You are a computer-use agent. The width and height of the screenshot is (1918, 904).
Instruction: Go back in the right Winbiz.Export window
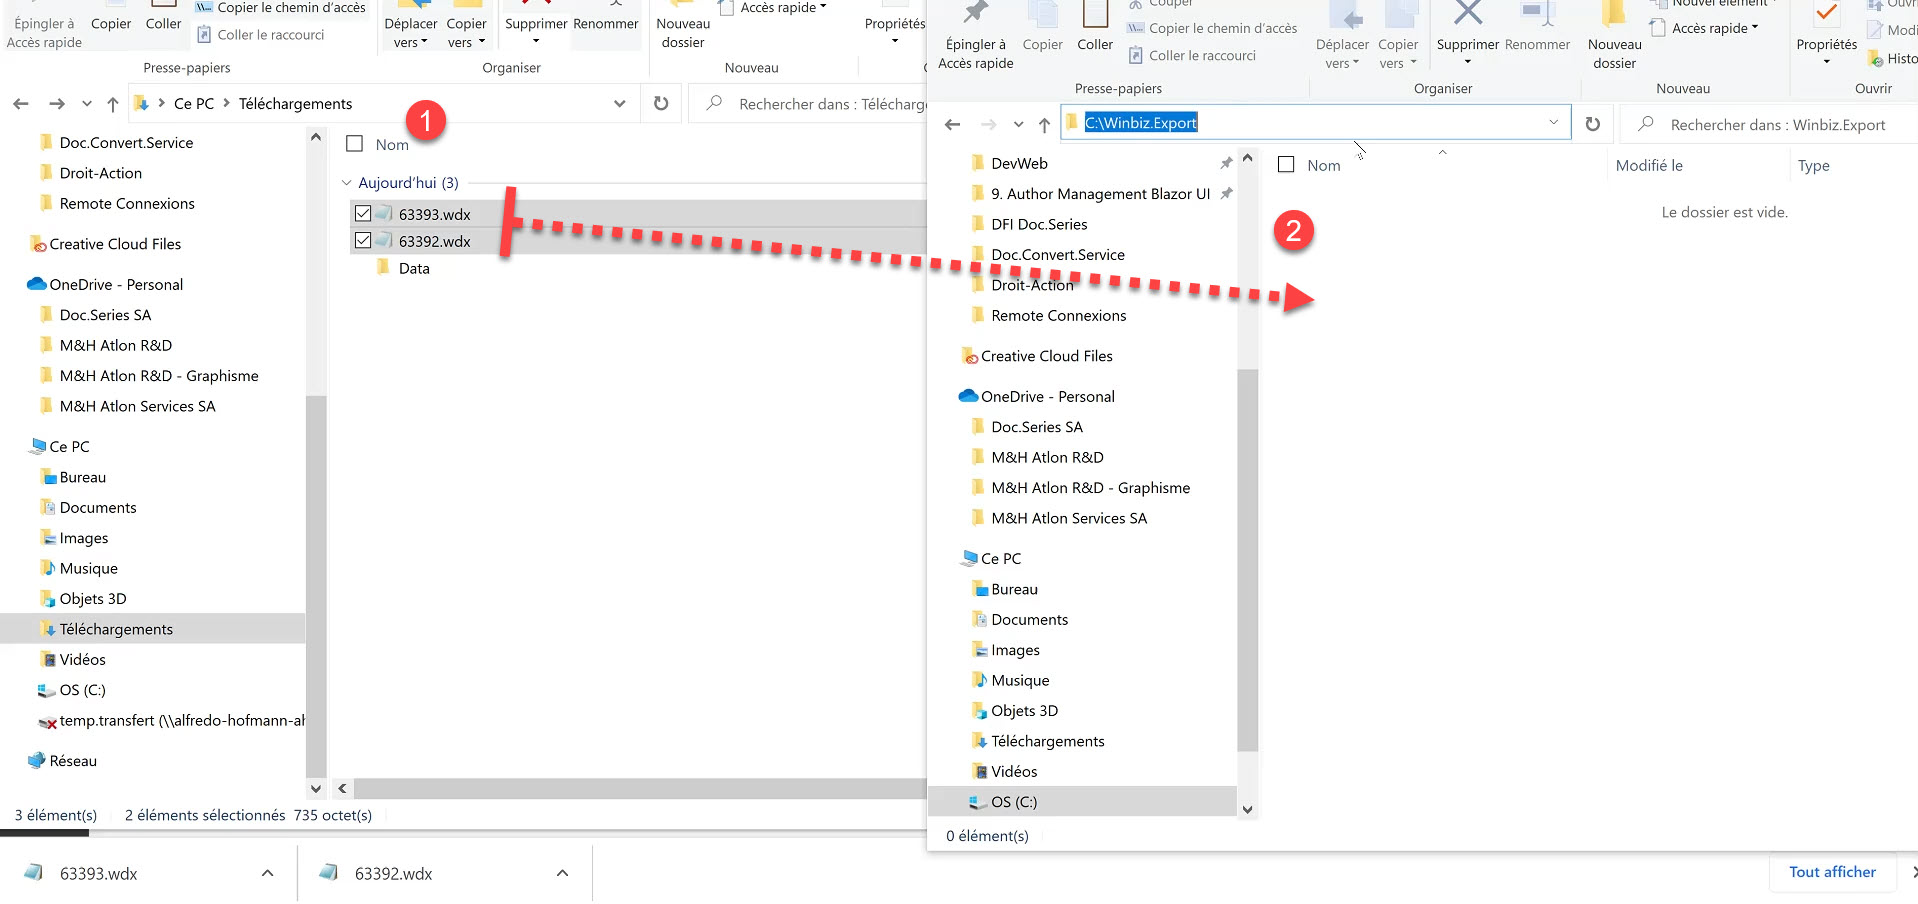952,124
